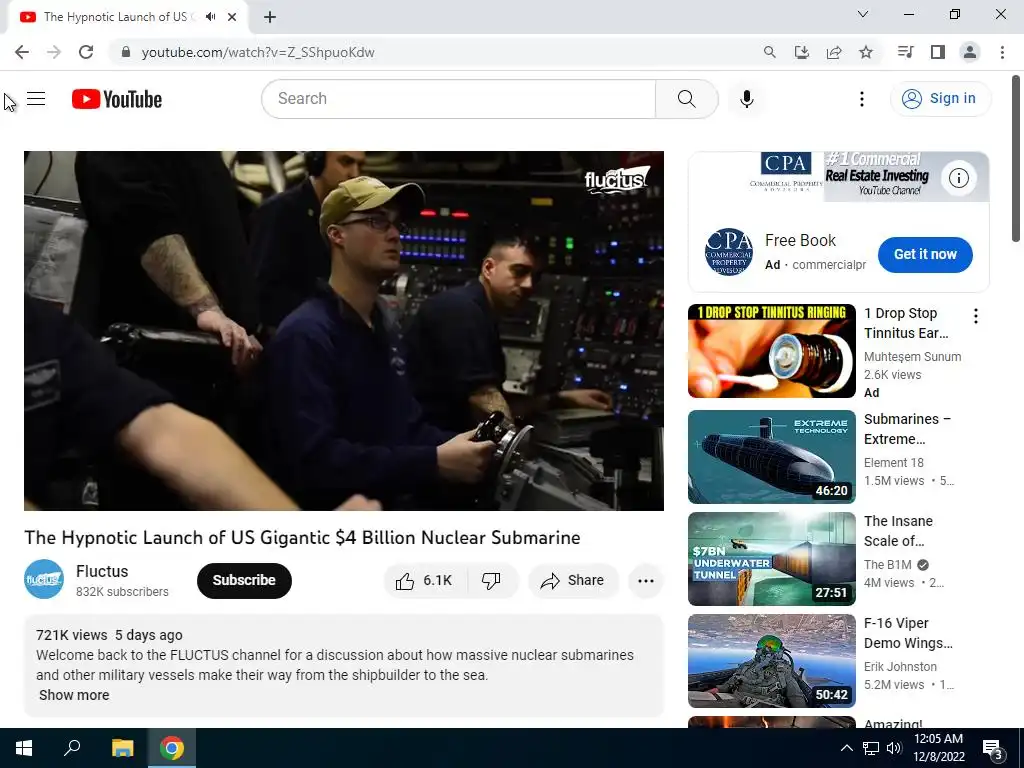Open the taskbar volume icon

click(893, 748)
